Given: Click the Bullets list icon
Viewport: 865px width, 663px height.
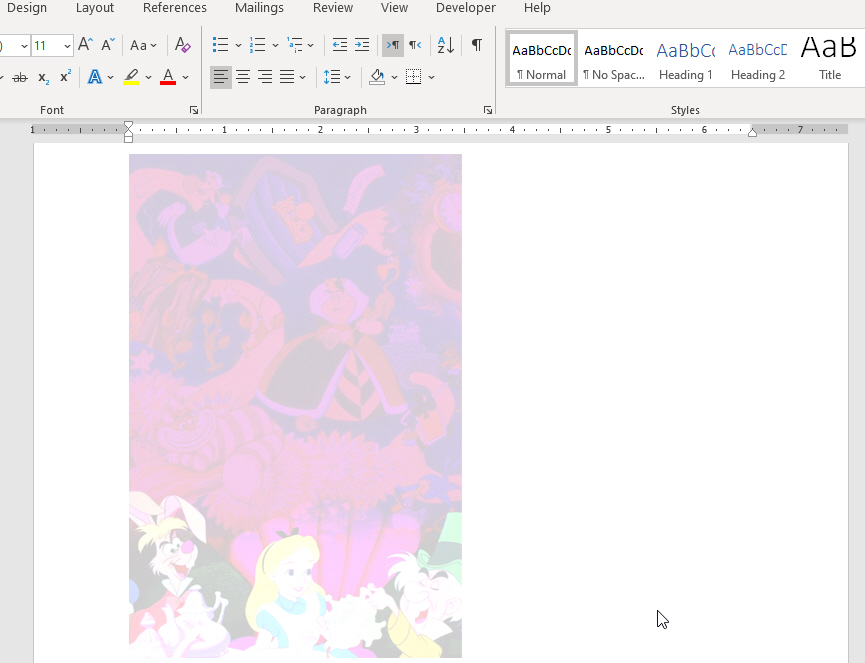Looking at the screenshot, I should pyautogui.click(x=221, y=45).
